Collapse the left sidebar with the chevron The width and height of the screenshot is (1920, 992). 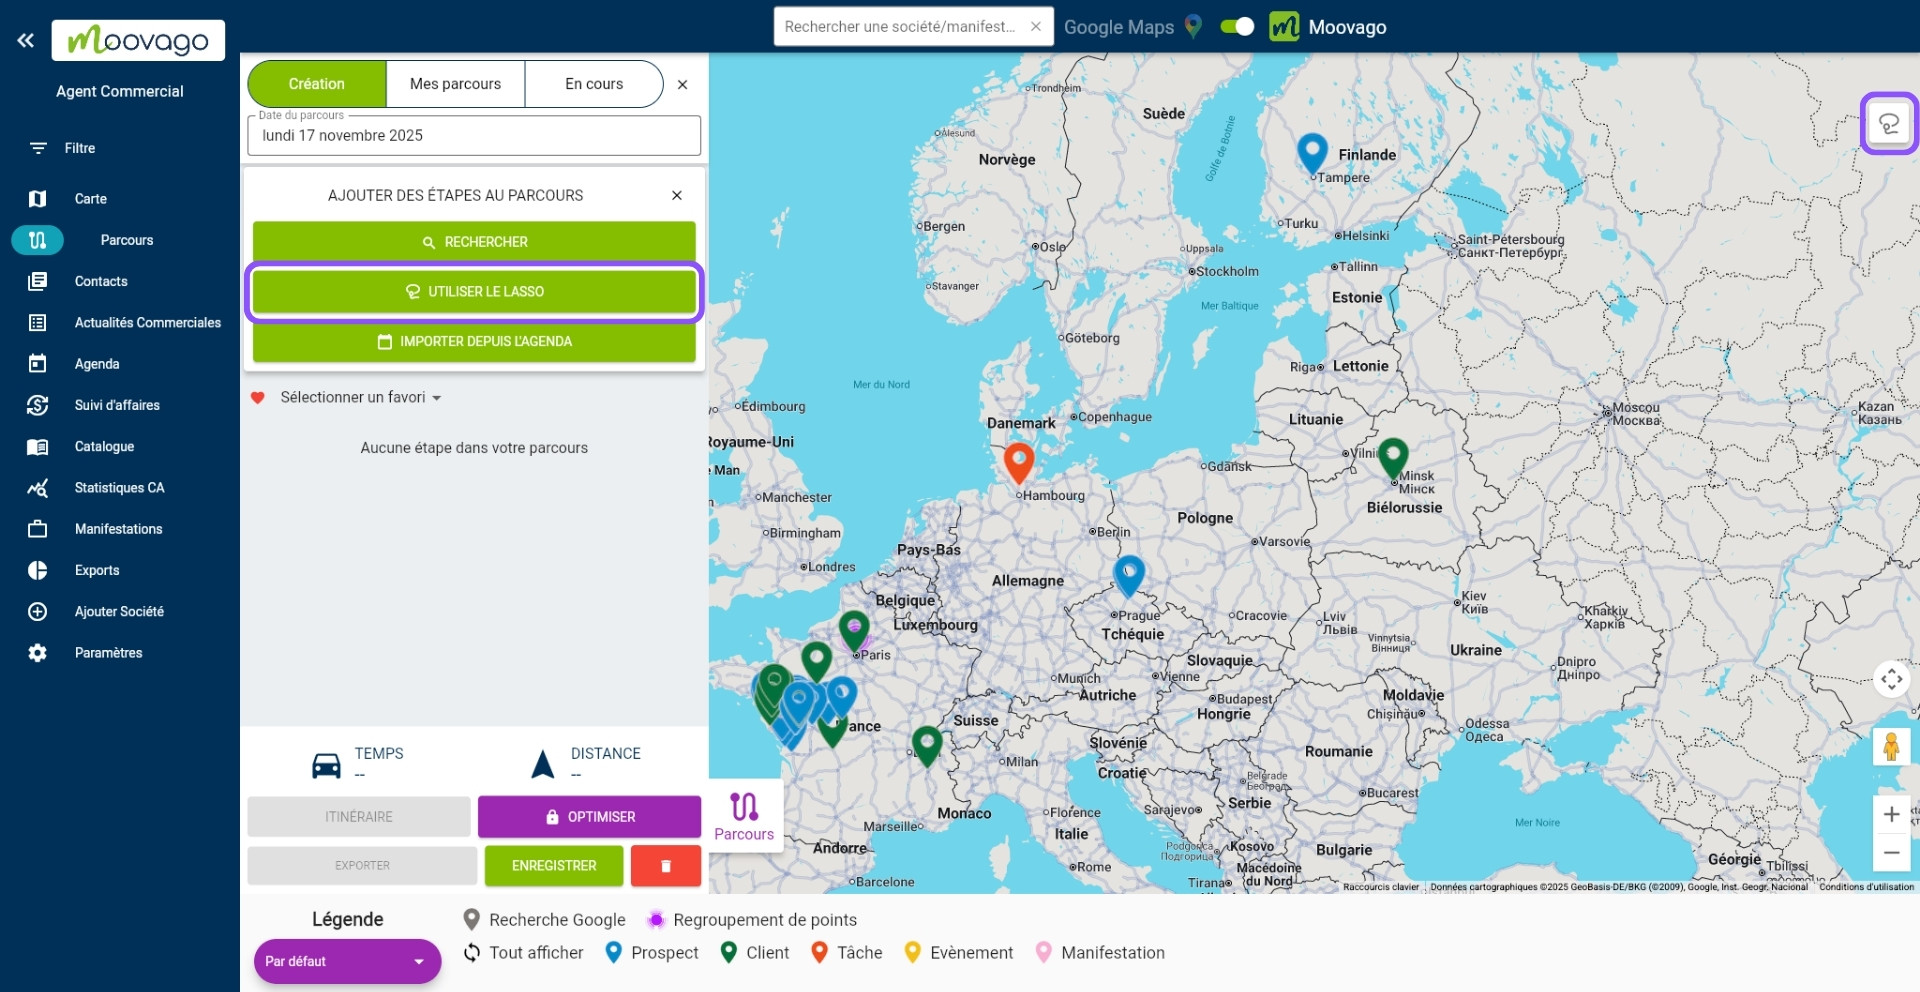coord(25,40)
